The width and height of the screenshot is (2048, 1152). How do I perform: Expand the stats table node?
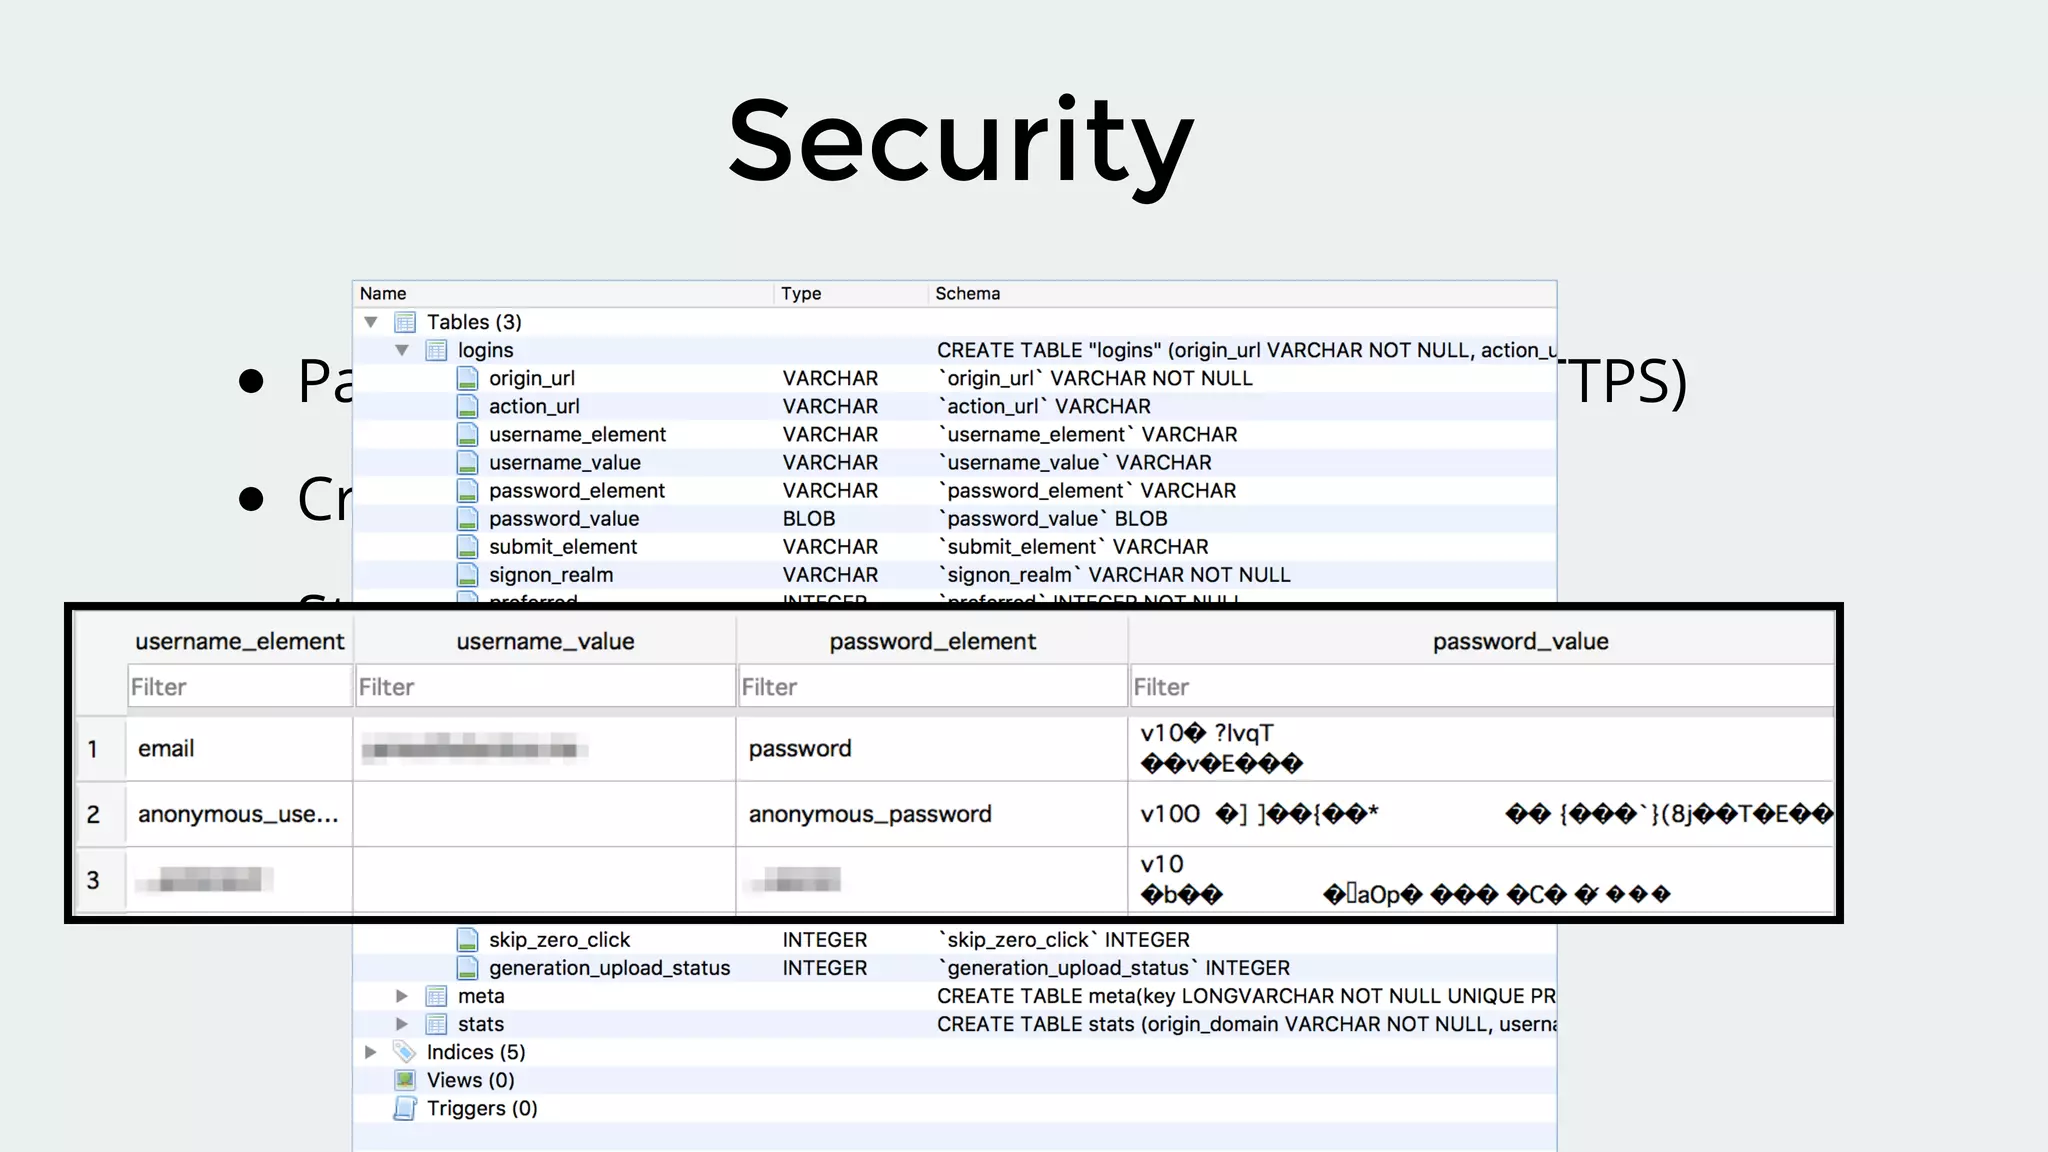click(x=402, y=1024)
